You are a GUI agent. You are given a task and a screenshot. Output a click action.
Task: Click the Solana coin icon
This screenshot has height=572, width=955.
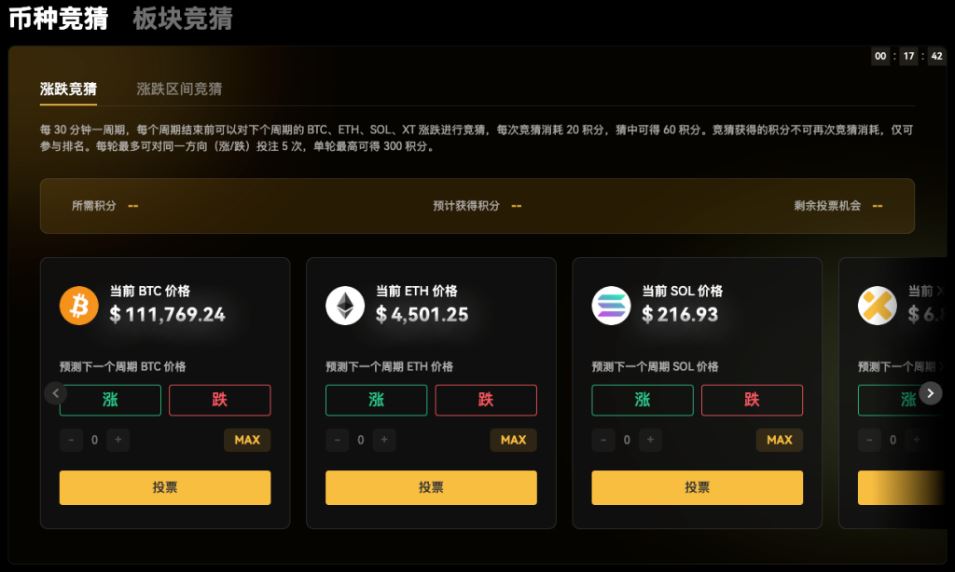pos(611,306)
